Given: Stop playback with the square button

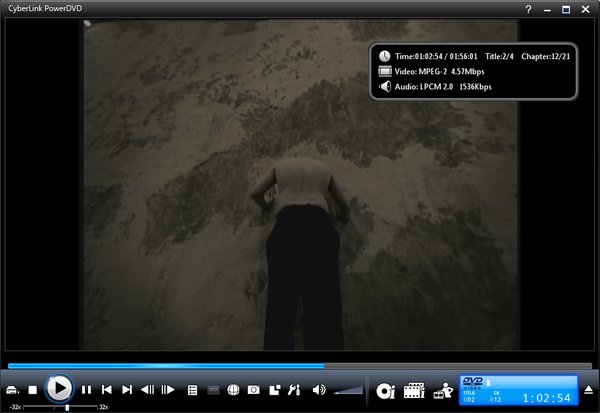Looking at the screenshot, I should [x=33, y=390].
